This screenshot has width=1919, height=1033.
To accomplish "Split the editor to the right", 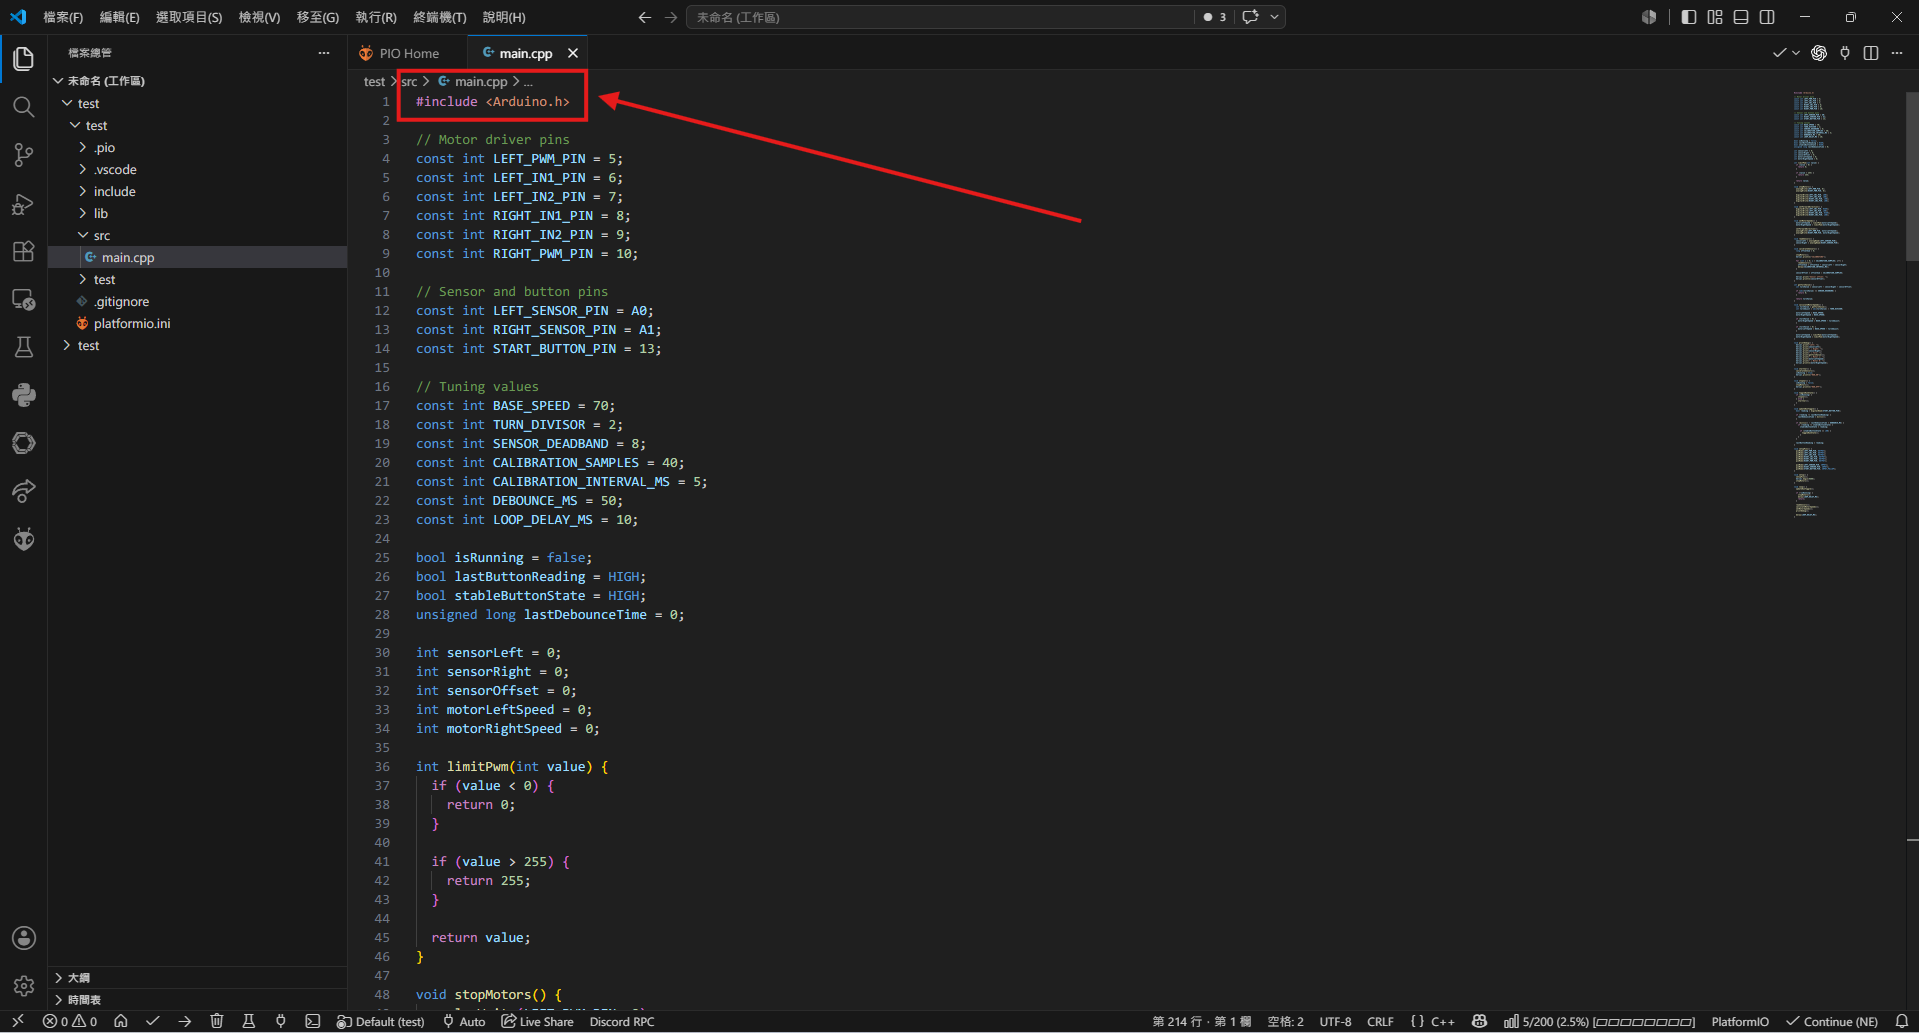I will [x=1871, y=53].
